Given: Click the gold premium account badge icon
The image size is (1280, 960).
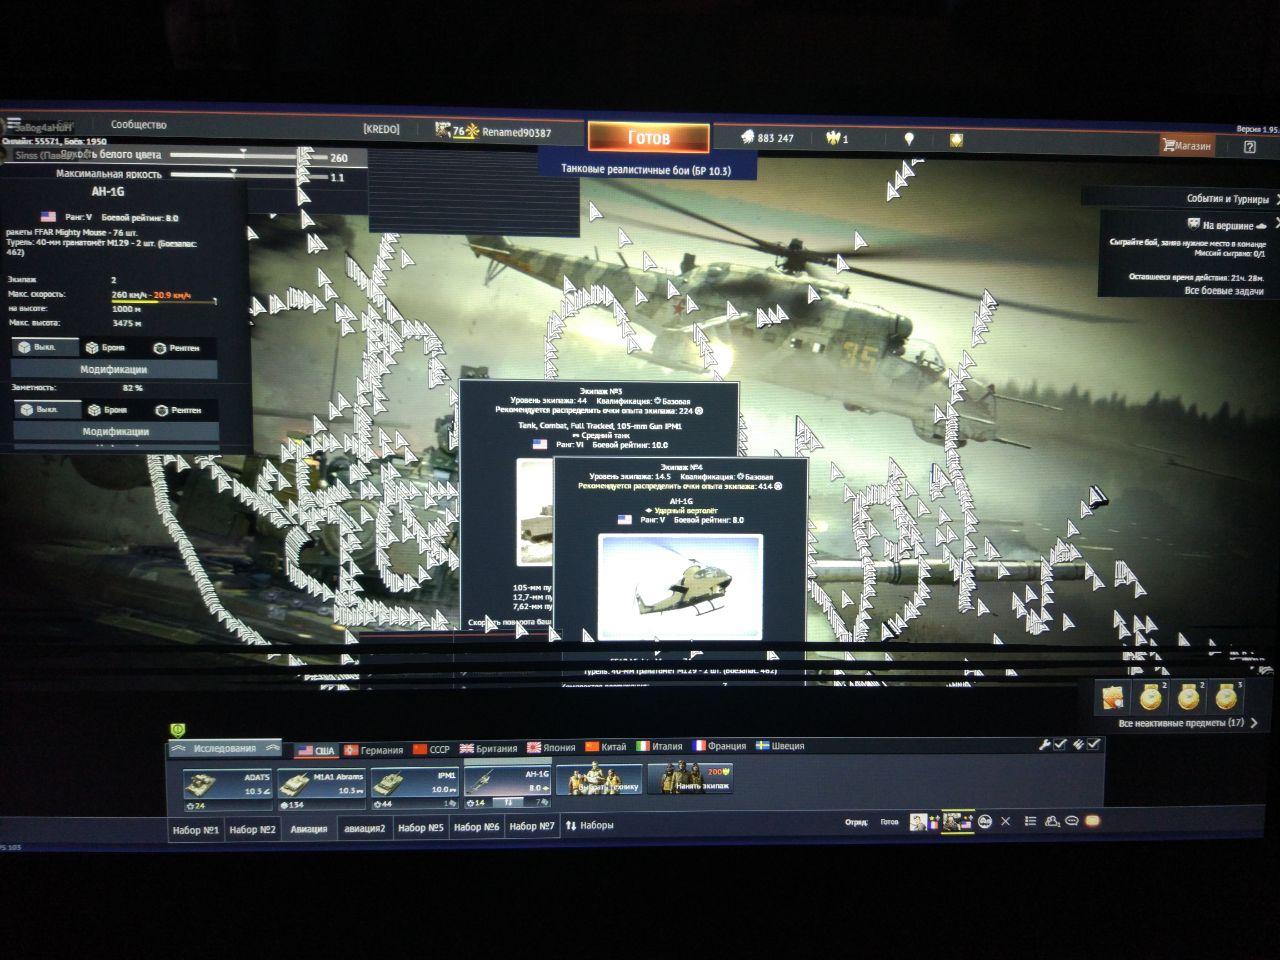Looking at the screenshot, I should [x=955, y=140].
